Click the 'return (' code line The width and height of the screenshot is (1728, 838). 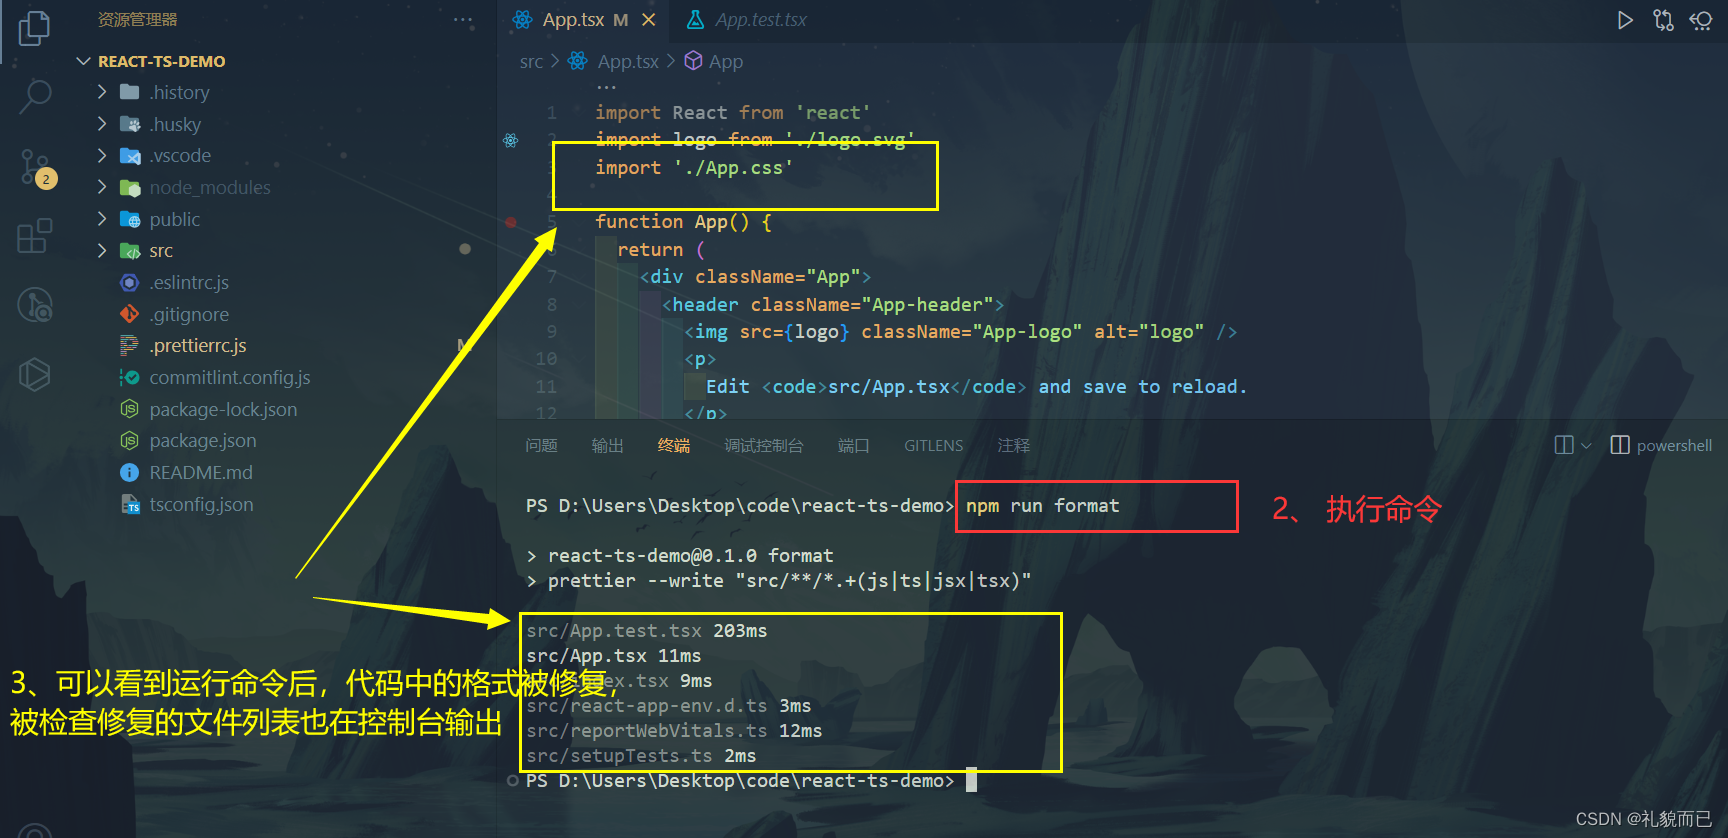click(661, 249)
